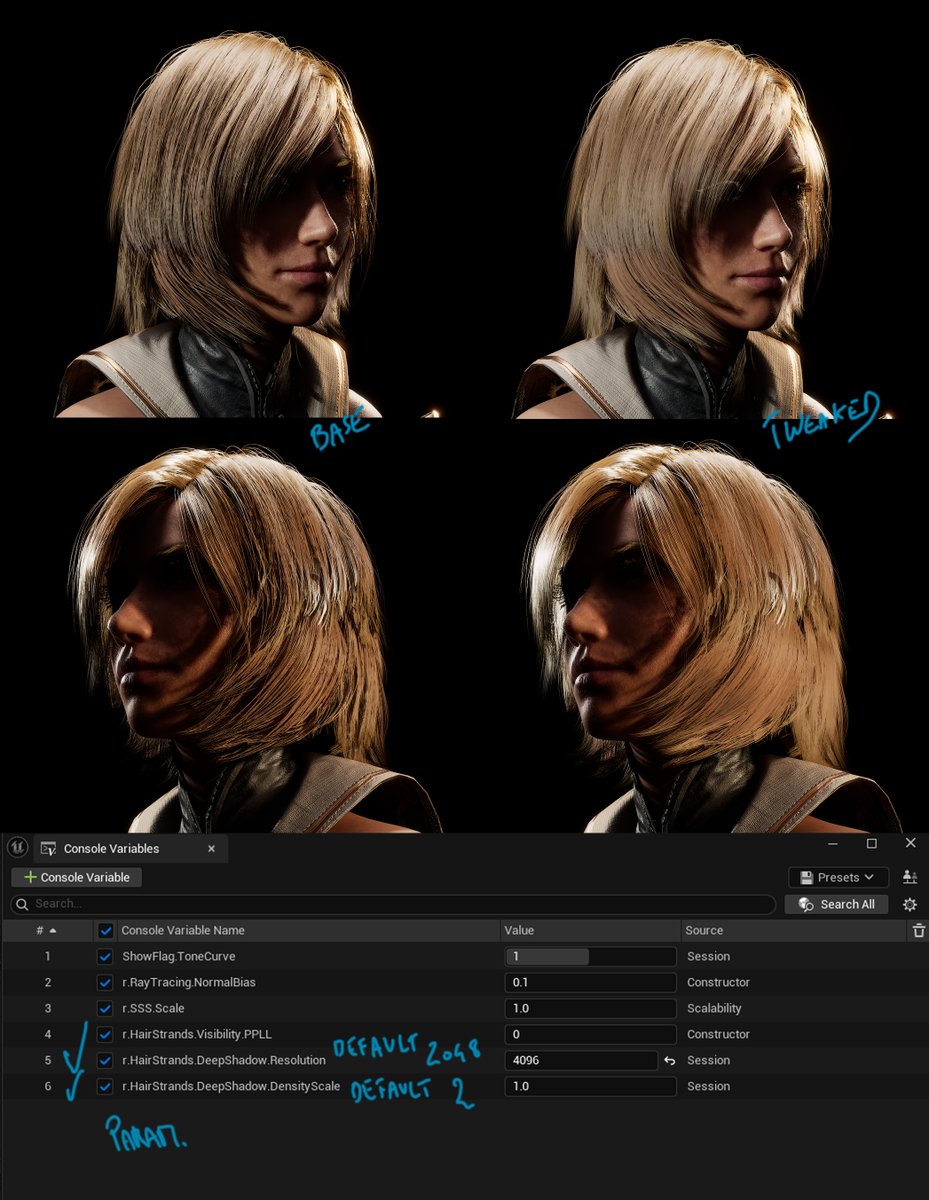Add a new Console Variable

tap(75, 877)
